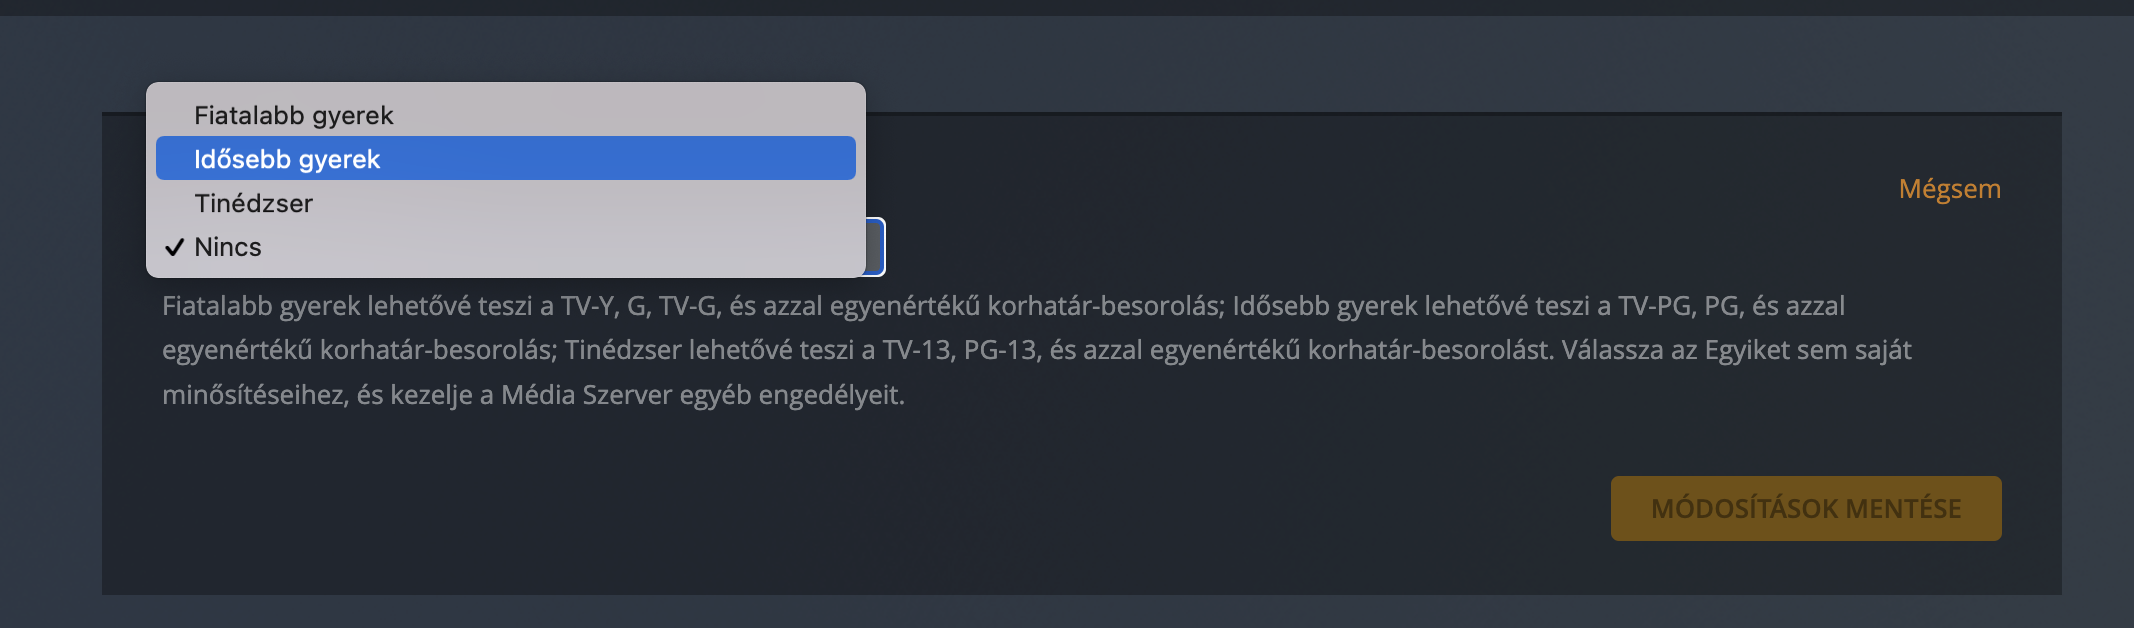Select the Fiatalabb gyerek option
This screenshot has width=2134, height=628.
pyautogui.click(x=294, y=116)
